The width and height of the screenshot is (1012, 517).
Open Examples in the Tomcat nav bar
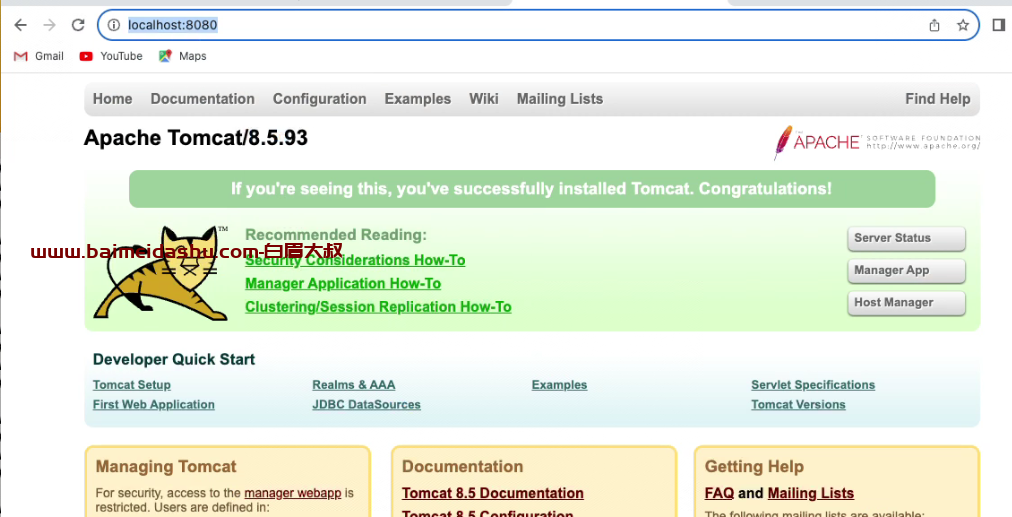tap(418, 99)
